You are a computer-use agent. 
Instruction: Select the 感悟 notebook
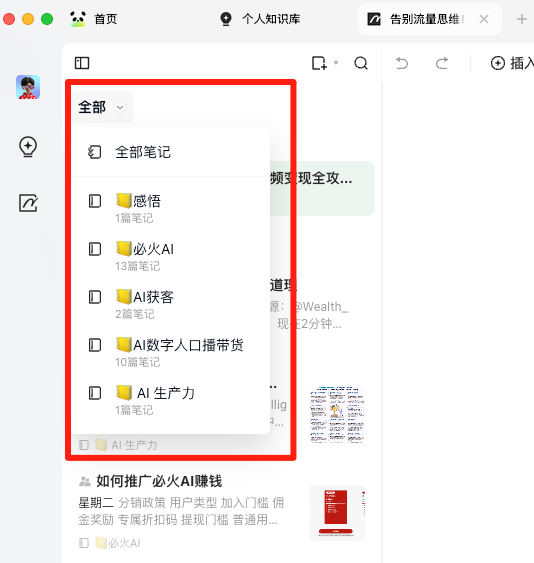[x=171, y=208]
